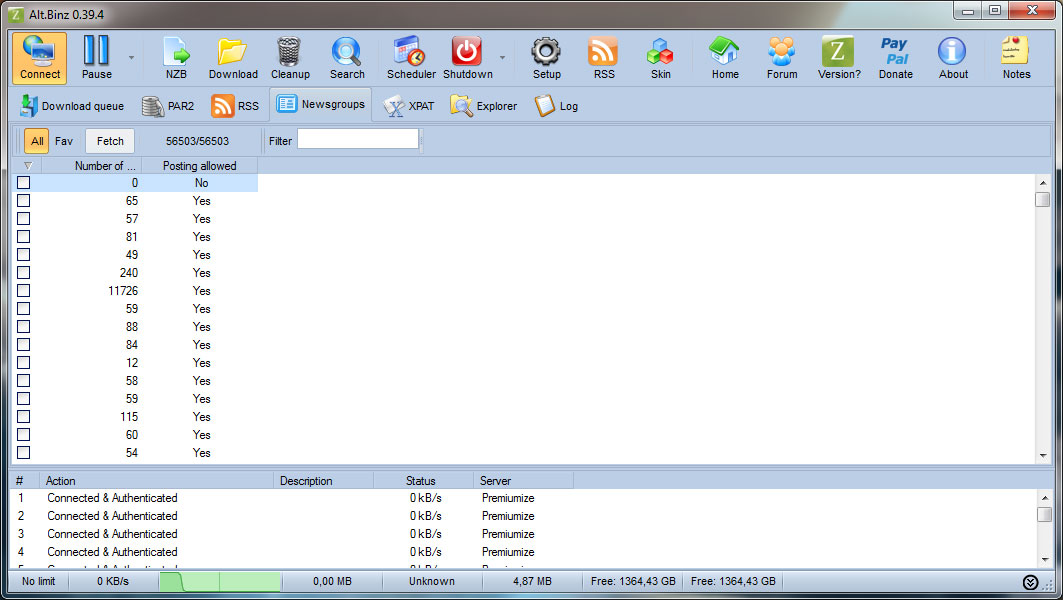1063x600 pixels.
Task: Open the Shutdown dropdown arrow
Action: pyautogui.click(x=502, y=58)
